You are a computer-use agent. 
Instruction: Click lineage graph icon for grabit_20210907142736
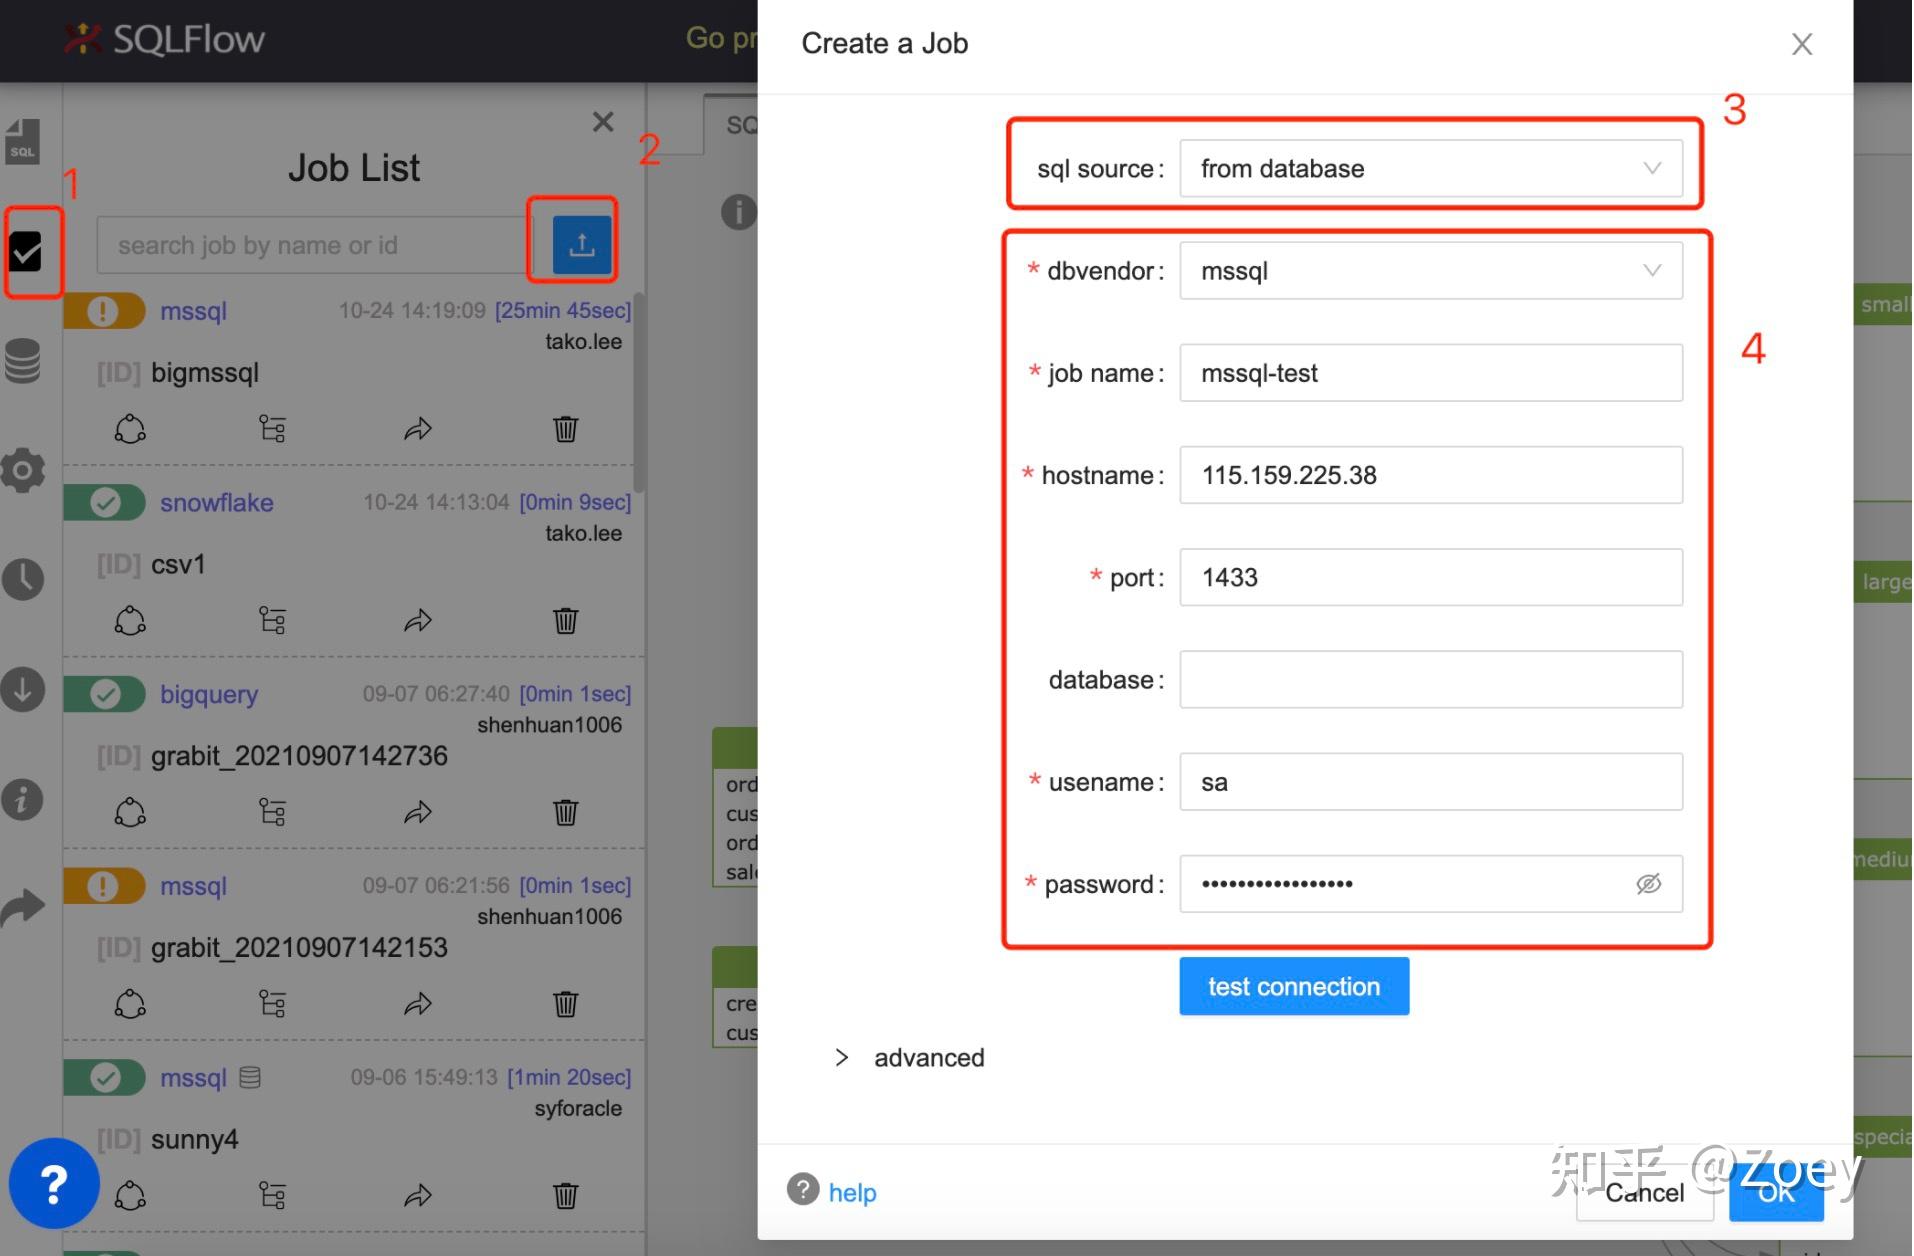click(x=130, y=812)
